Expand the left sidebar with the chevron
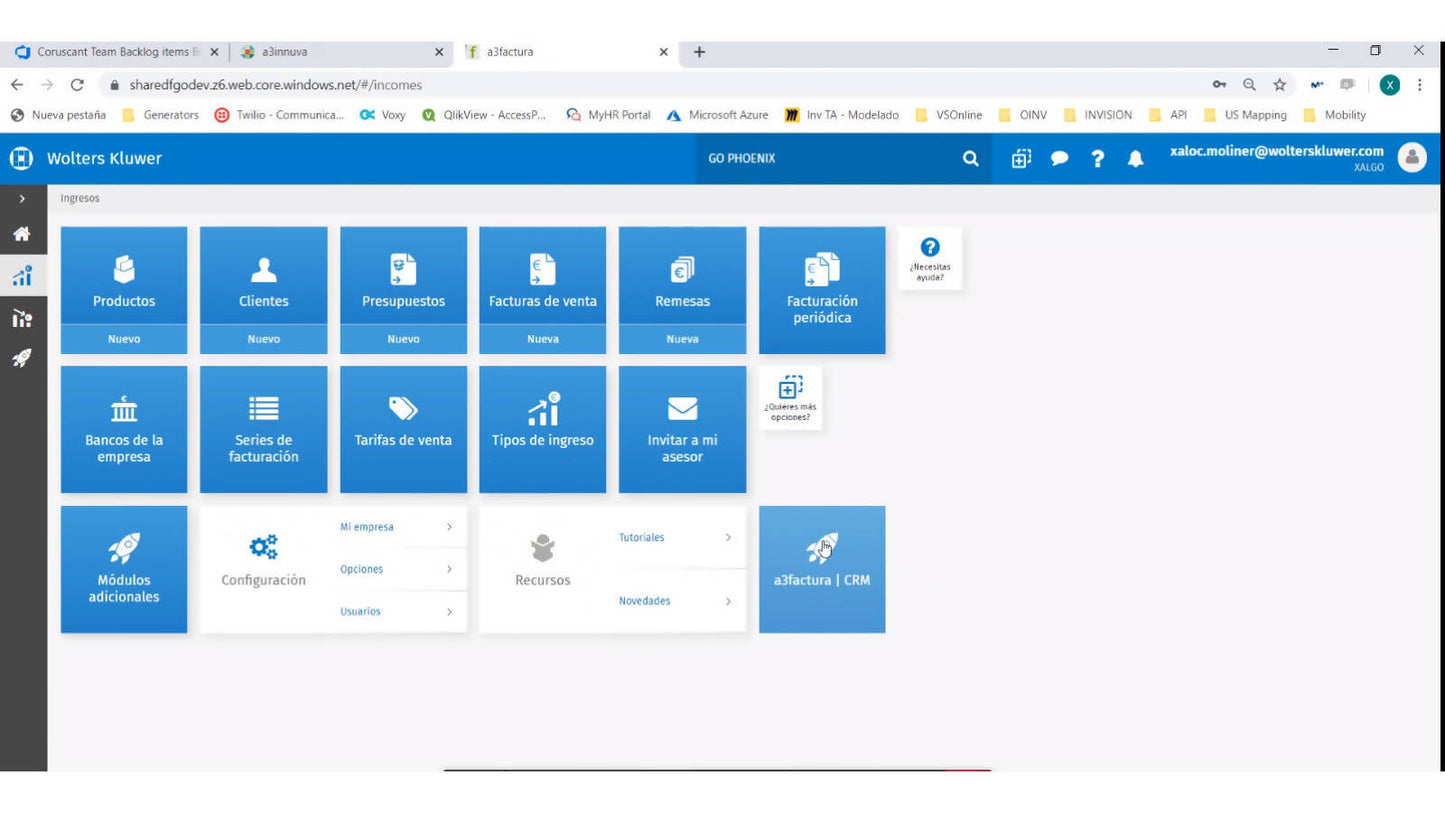The width and height of the screenshot is (1445, 813). coord(22,199)
